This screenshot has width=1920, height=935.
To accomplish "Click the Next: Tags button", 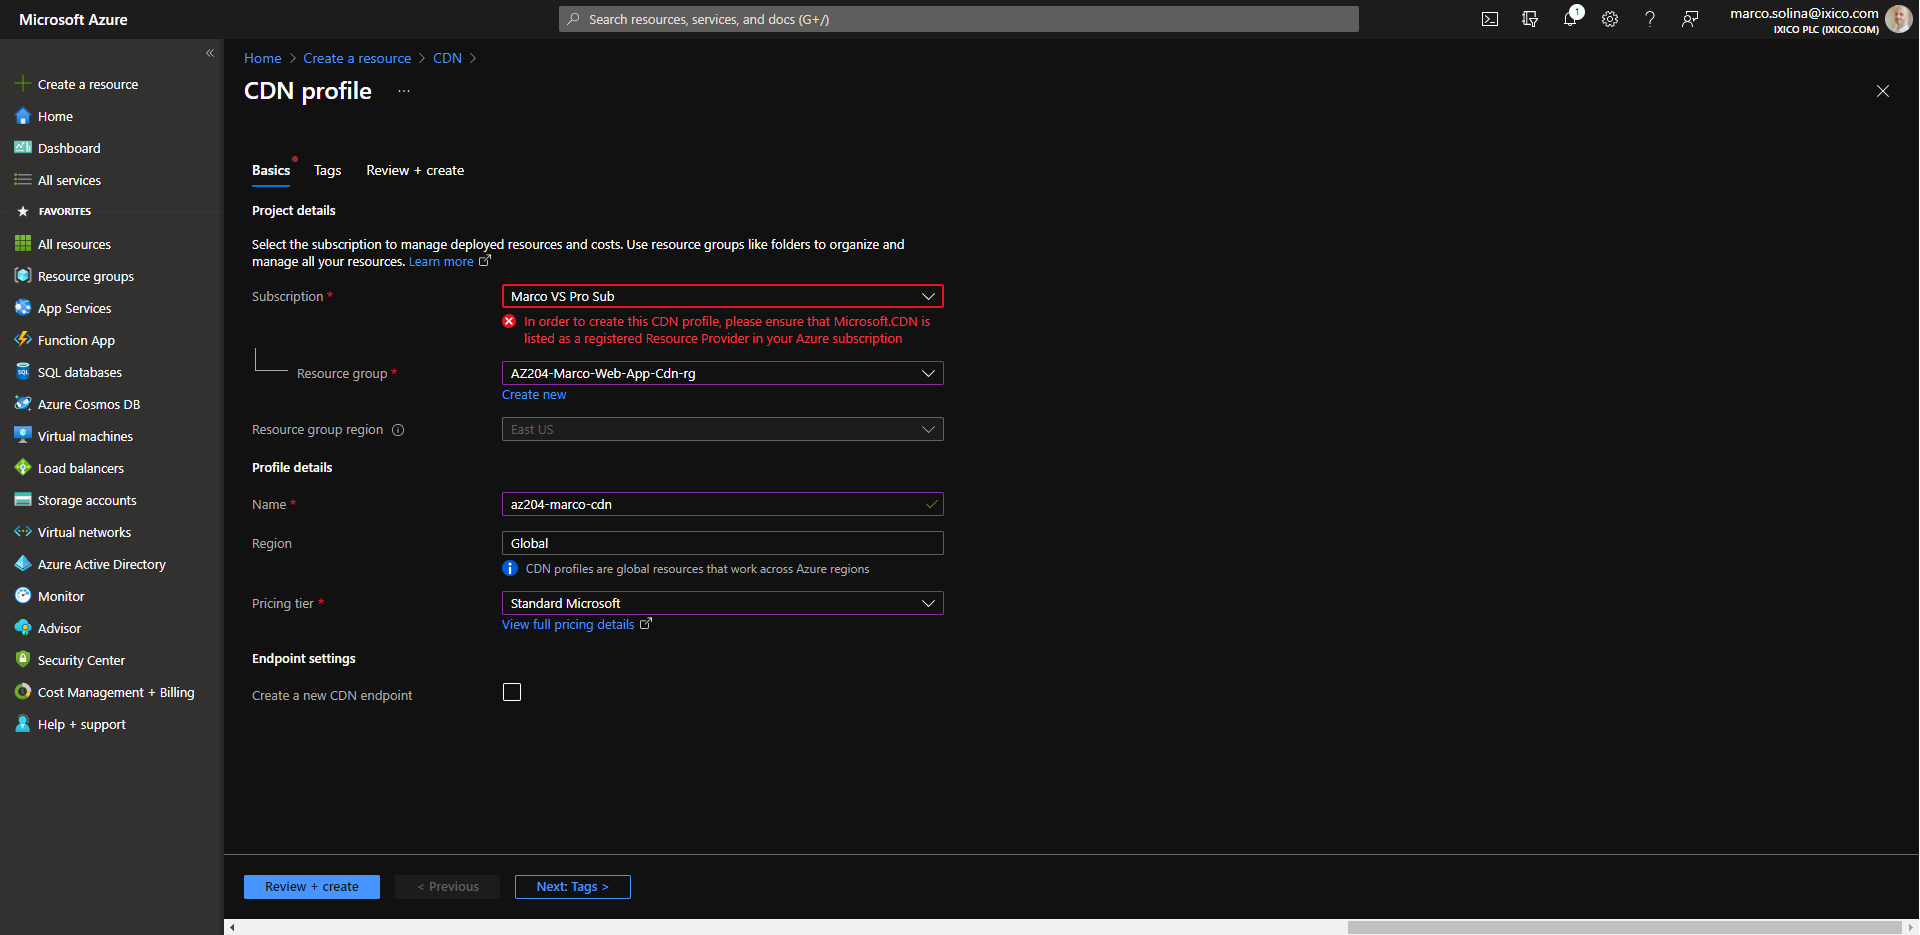I will (573, 887).
